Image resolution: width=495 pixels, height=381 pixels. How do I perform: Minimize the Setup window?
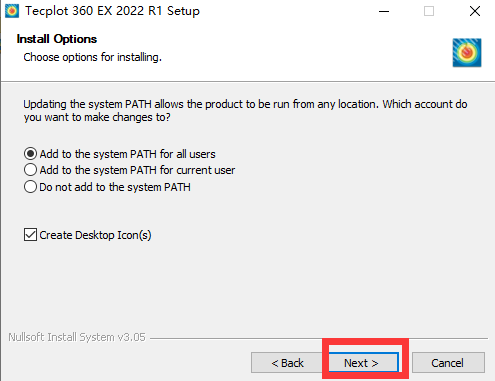[384, 11]
